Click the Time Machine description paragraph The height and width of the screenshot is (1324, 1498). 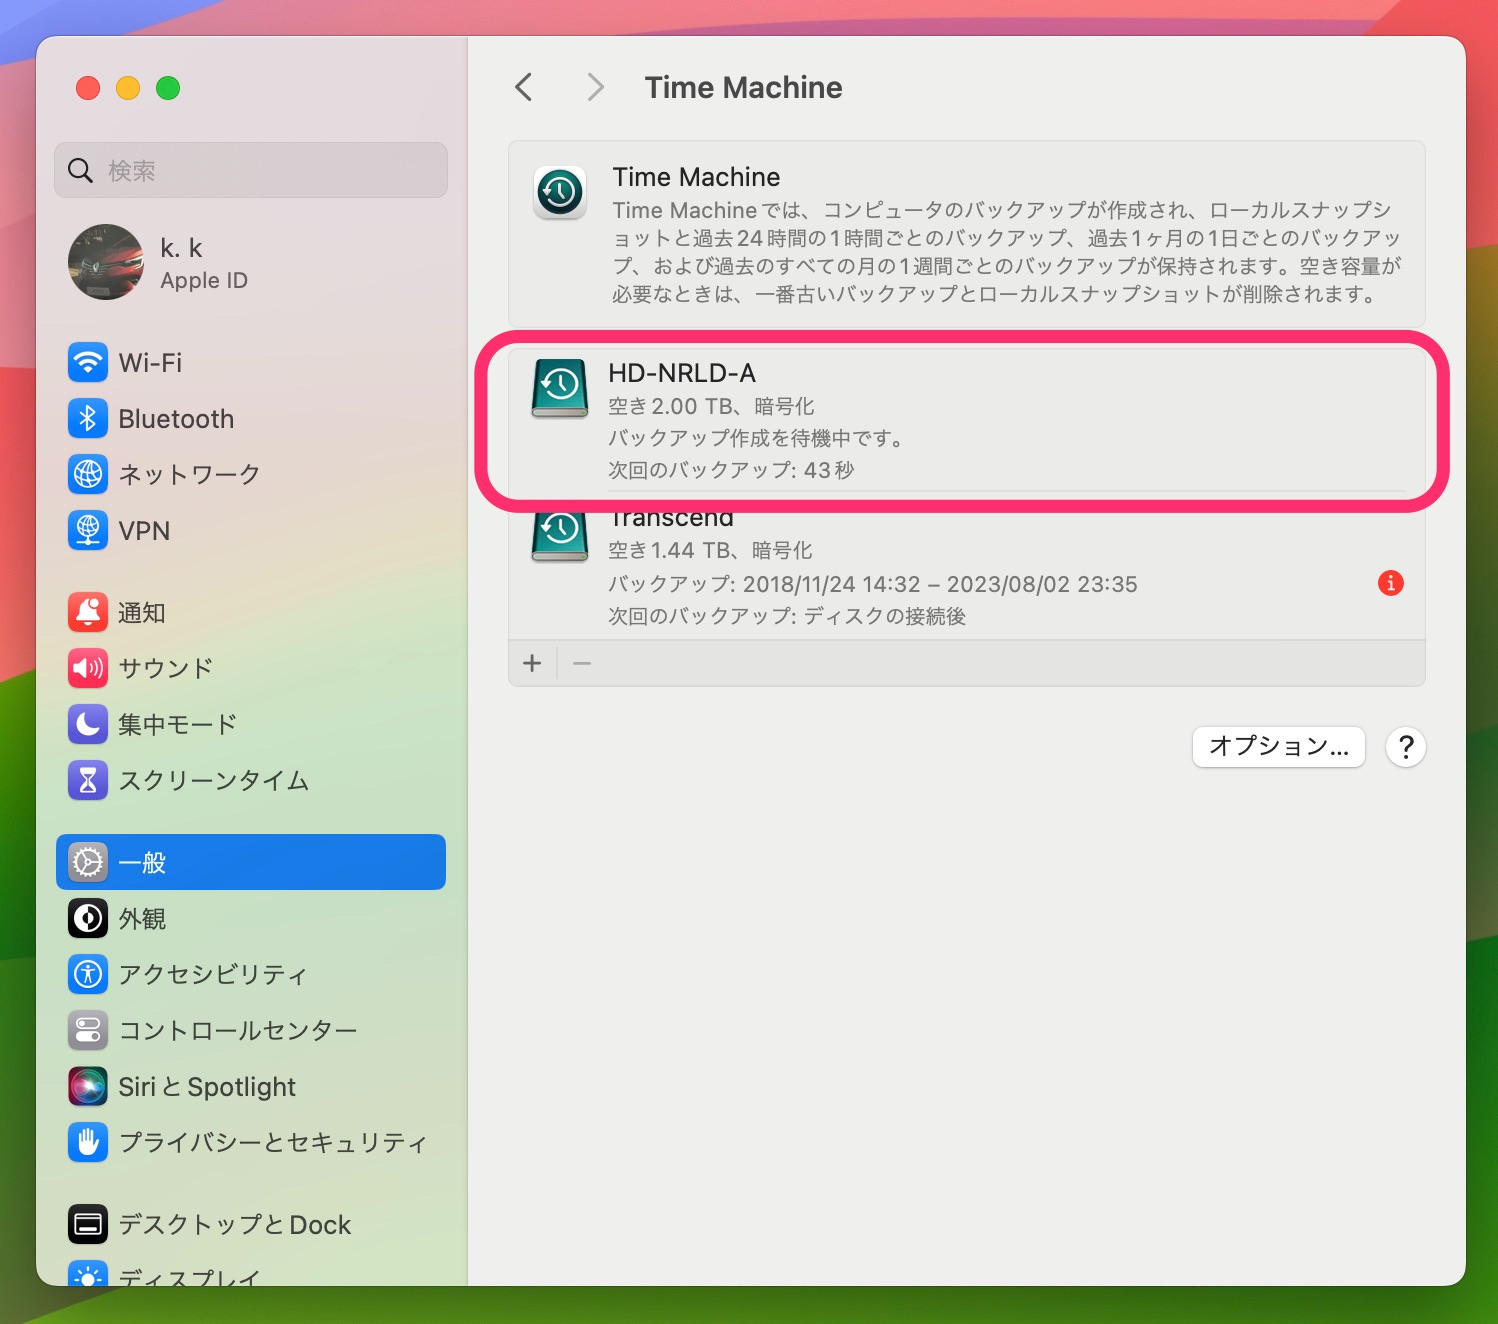[1007, 252]
